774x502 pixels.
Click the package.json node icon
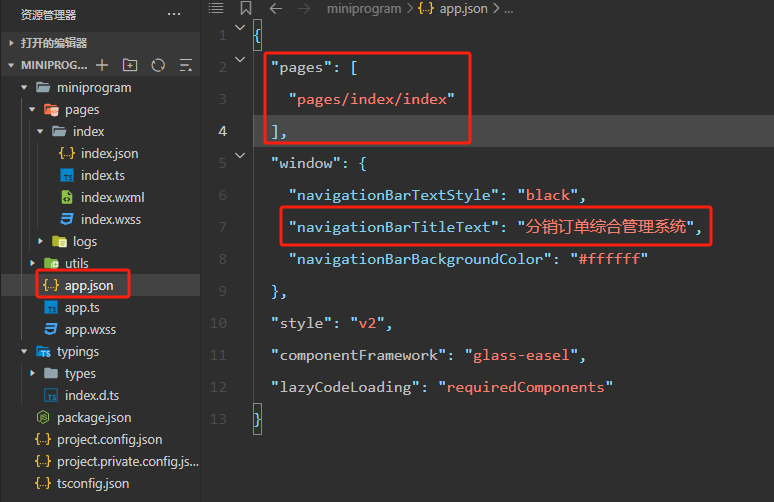click(43, 418)
